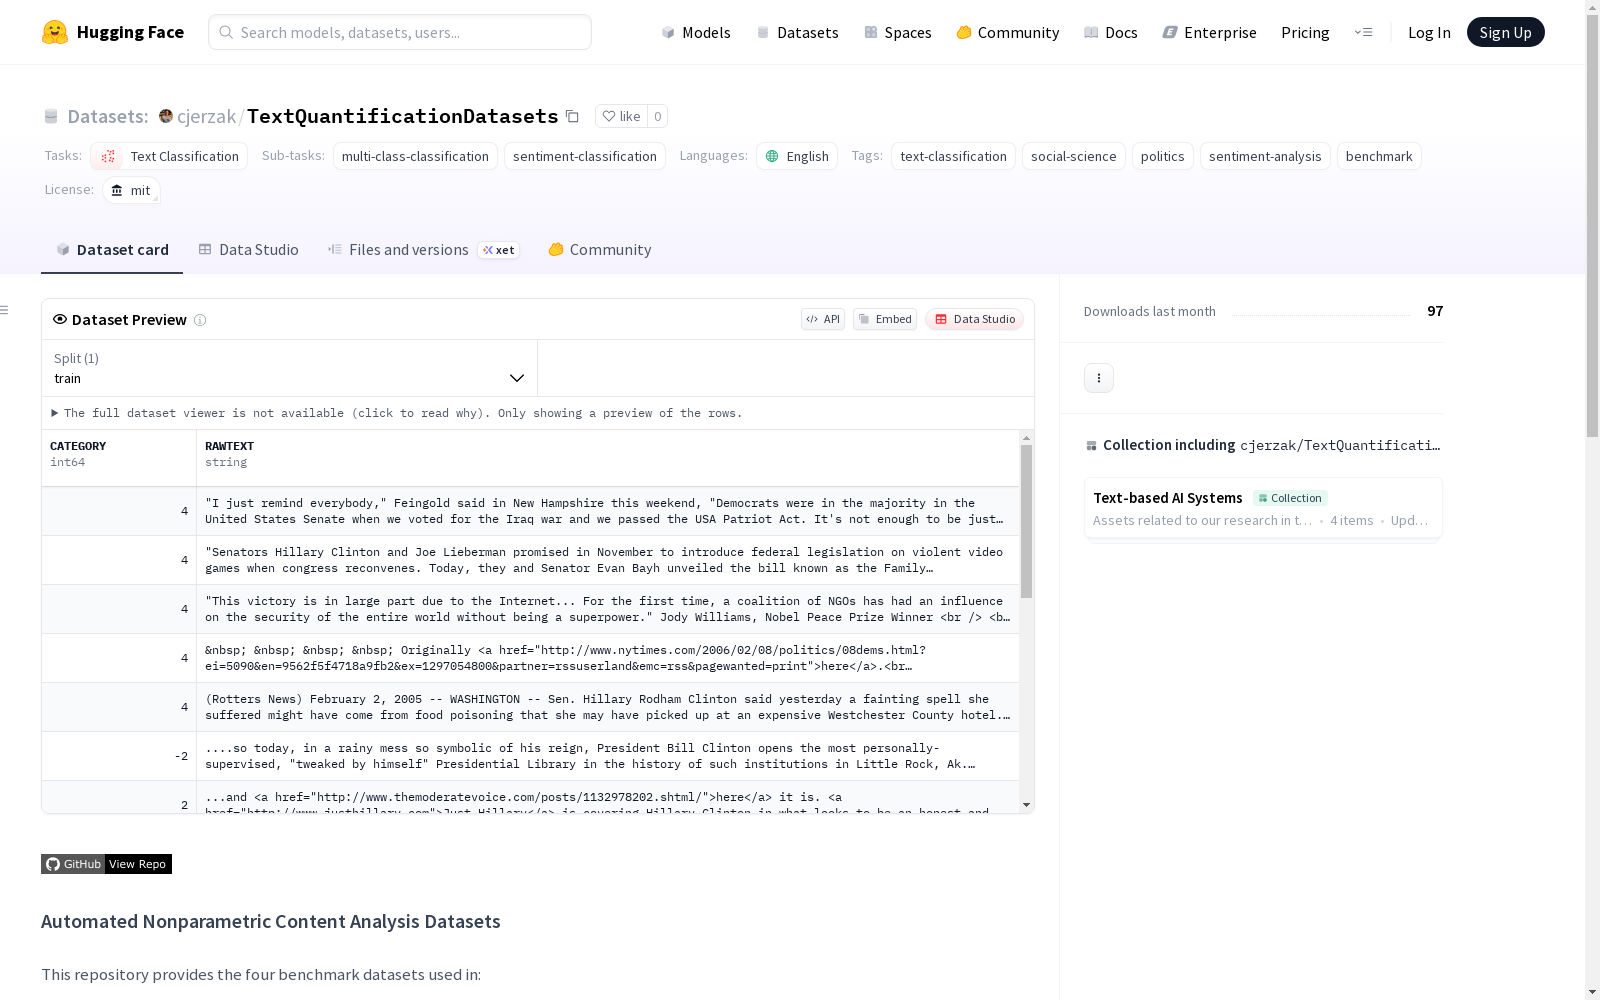Open the API button in Dataset Preview

[x=823, y=319]
